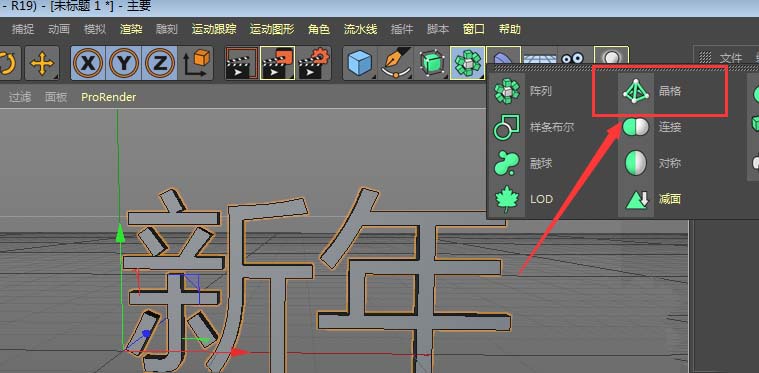
Task: Toggle the Z axis lock
Action: pyautogui.click(x=159, y=63)
